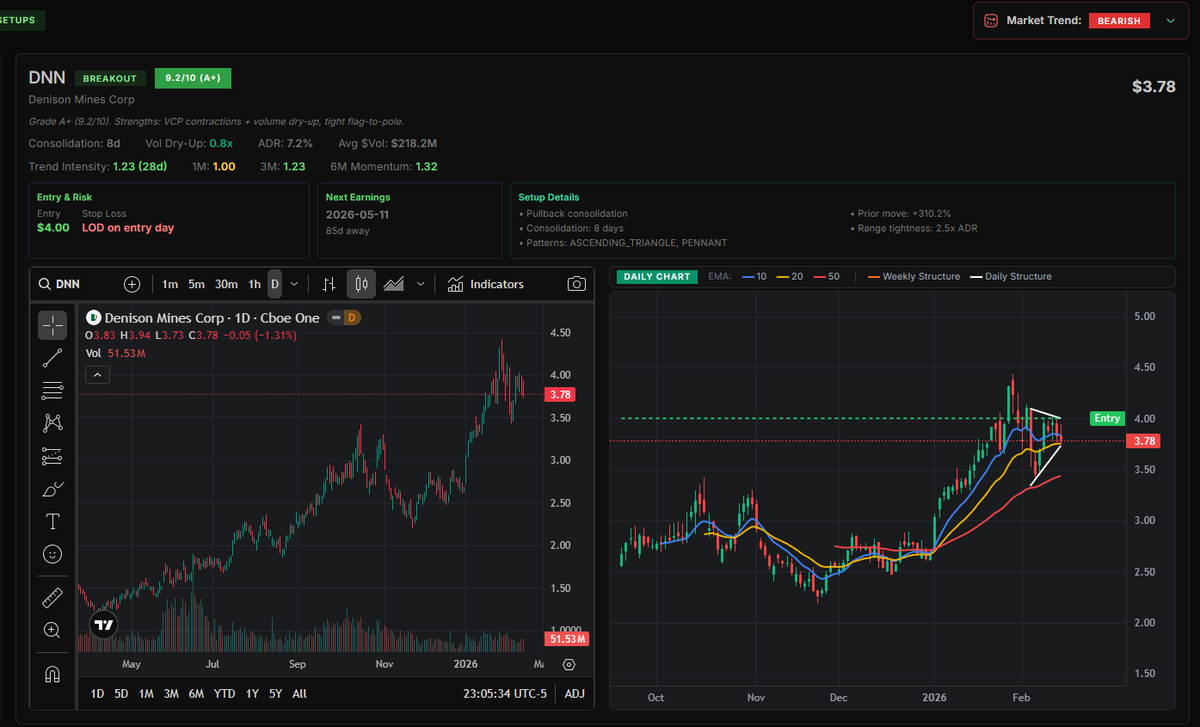The width and height of the screenshot is (1200, 727).
Task: Click the BEARISH market trend badge
Action: [x=1120, y=20]
